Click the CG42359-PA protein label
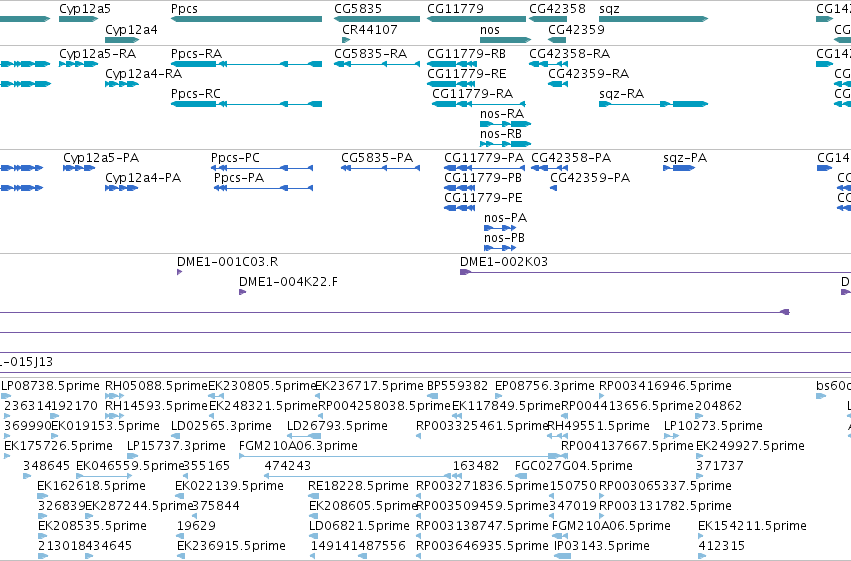This screenshot has height=561, width=851. 590,178
